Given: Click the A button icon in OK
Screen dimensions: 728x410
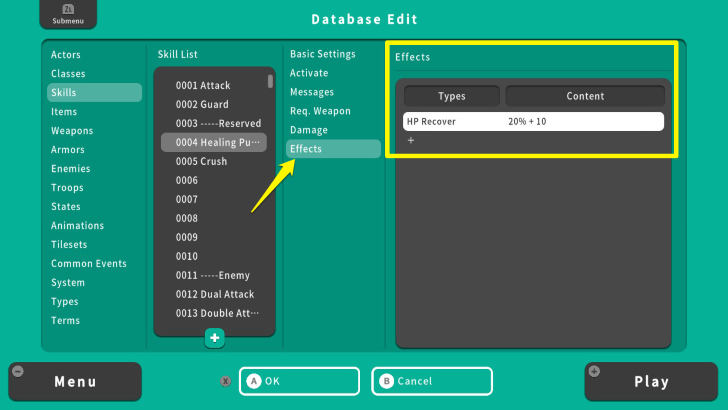Looking at the screenshot, I should (x=254, y=381).
